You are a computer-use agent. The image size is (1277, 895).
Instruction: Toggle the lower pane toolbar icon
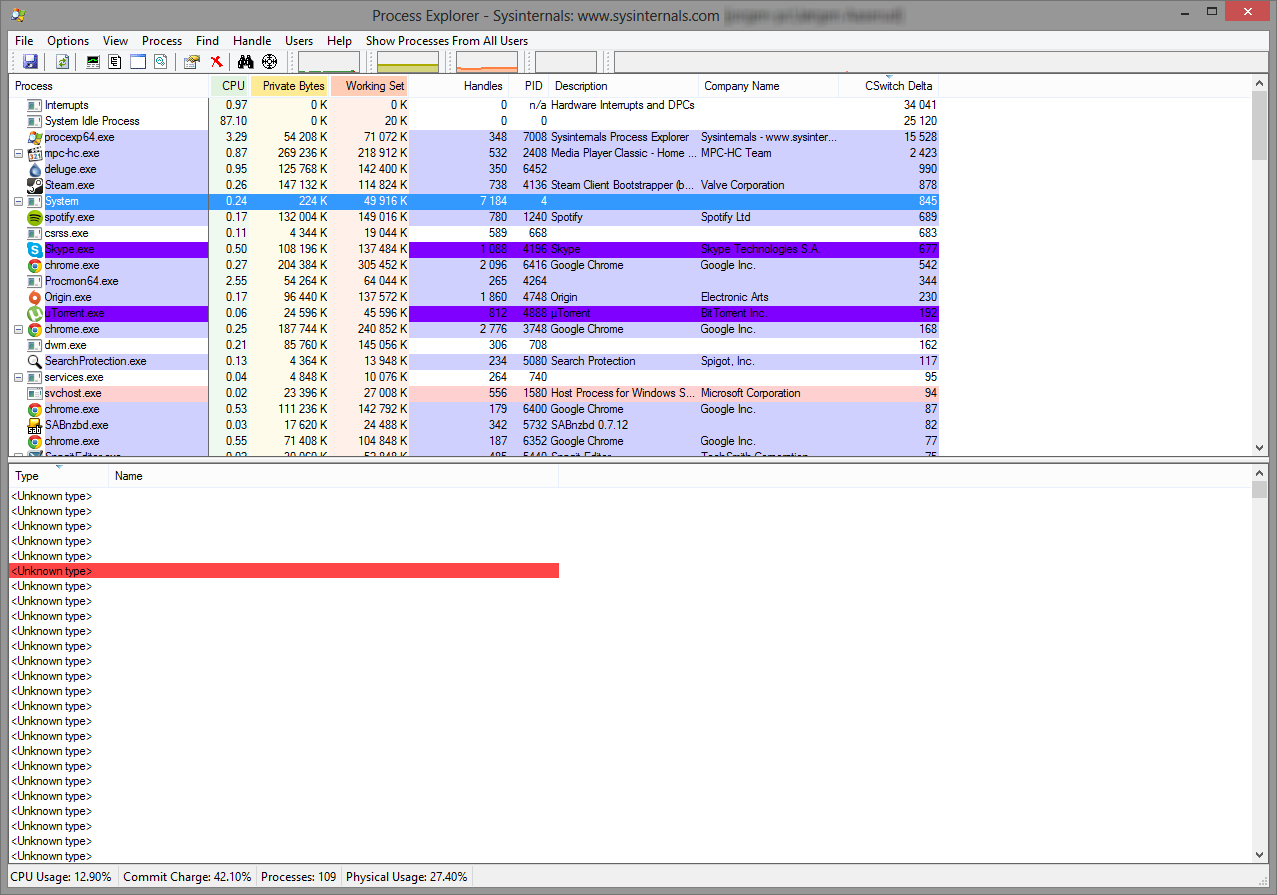point(138,62)
